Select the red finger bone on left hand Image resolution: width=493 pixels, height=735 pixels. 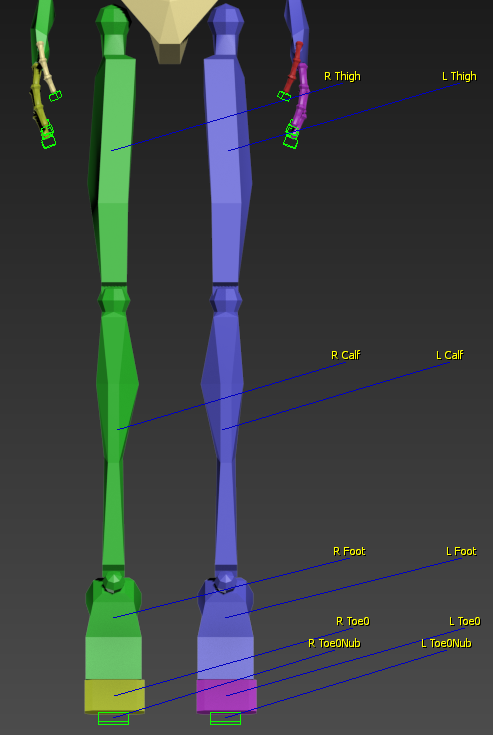point(294,68)
